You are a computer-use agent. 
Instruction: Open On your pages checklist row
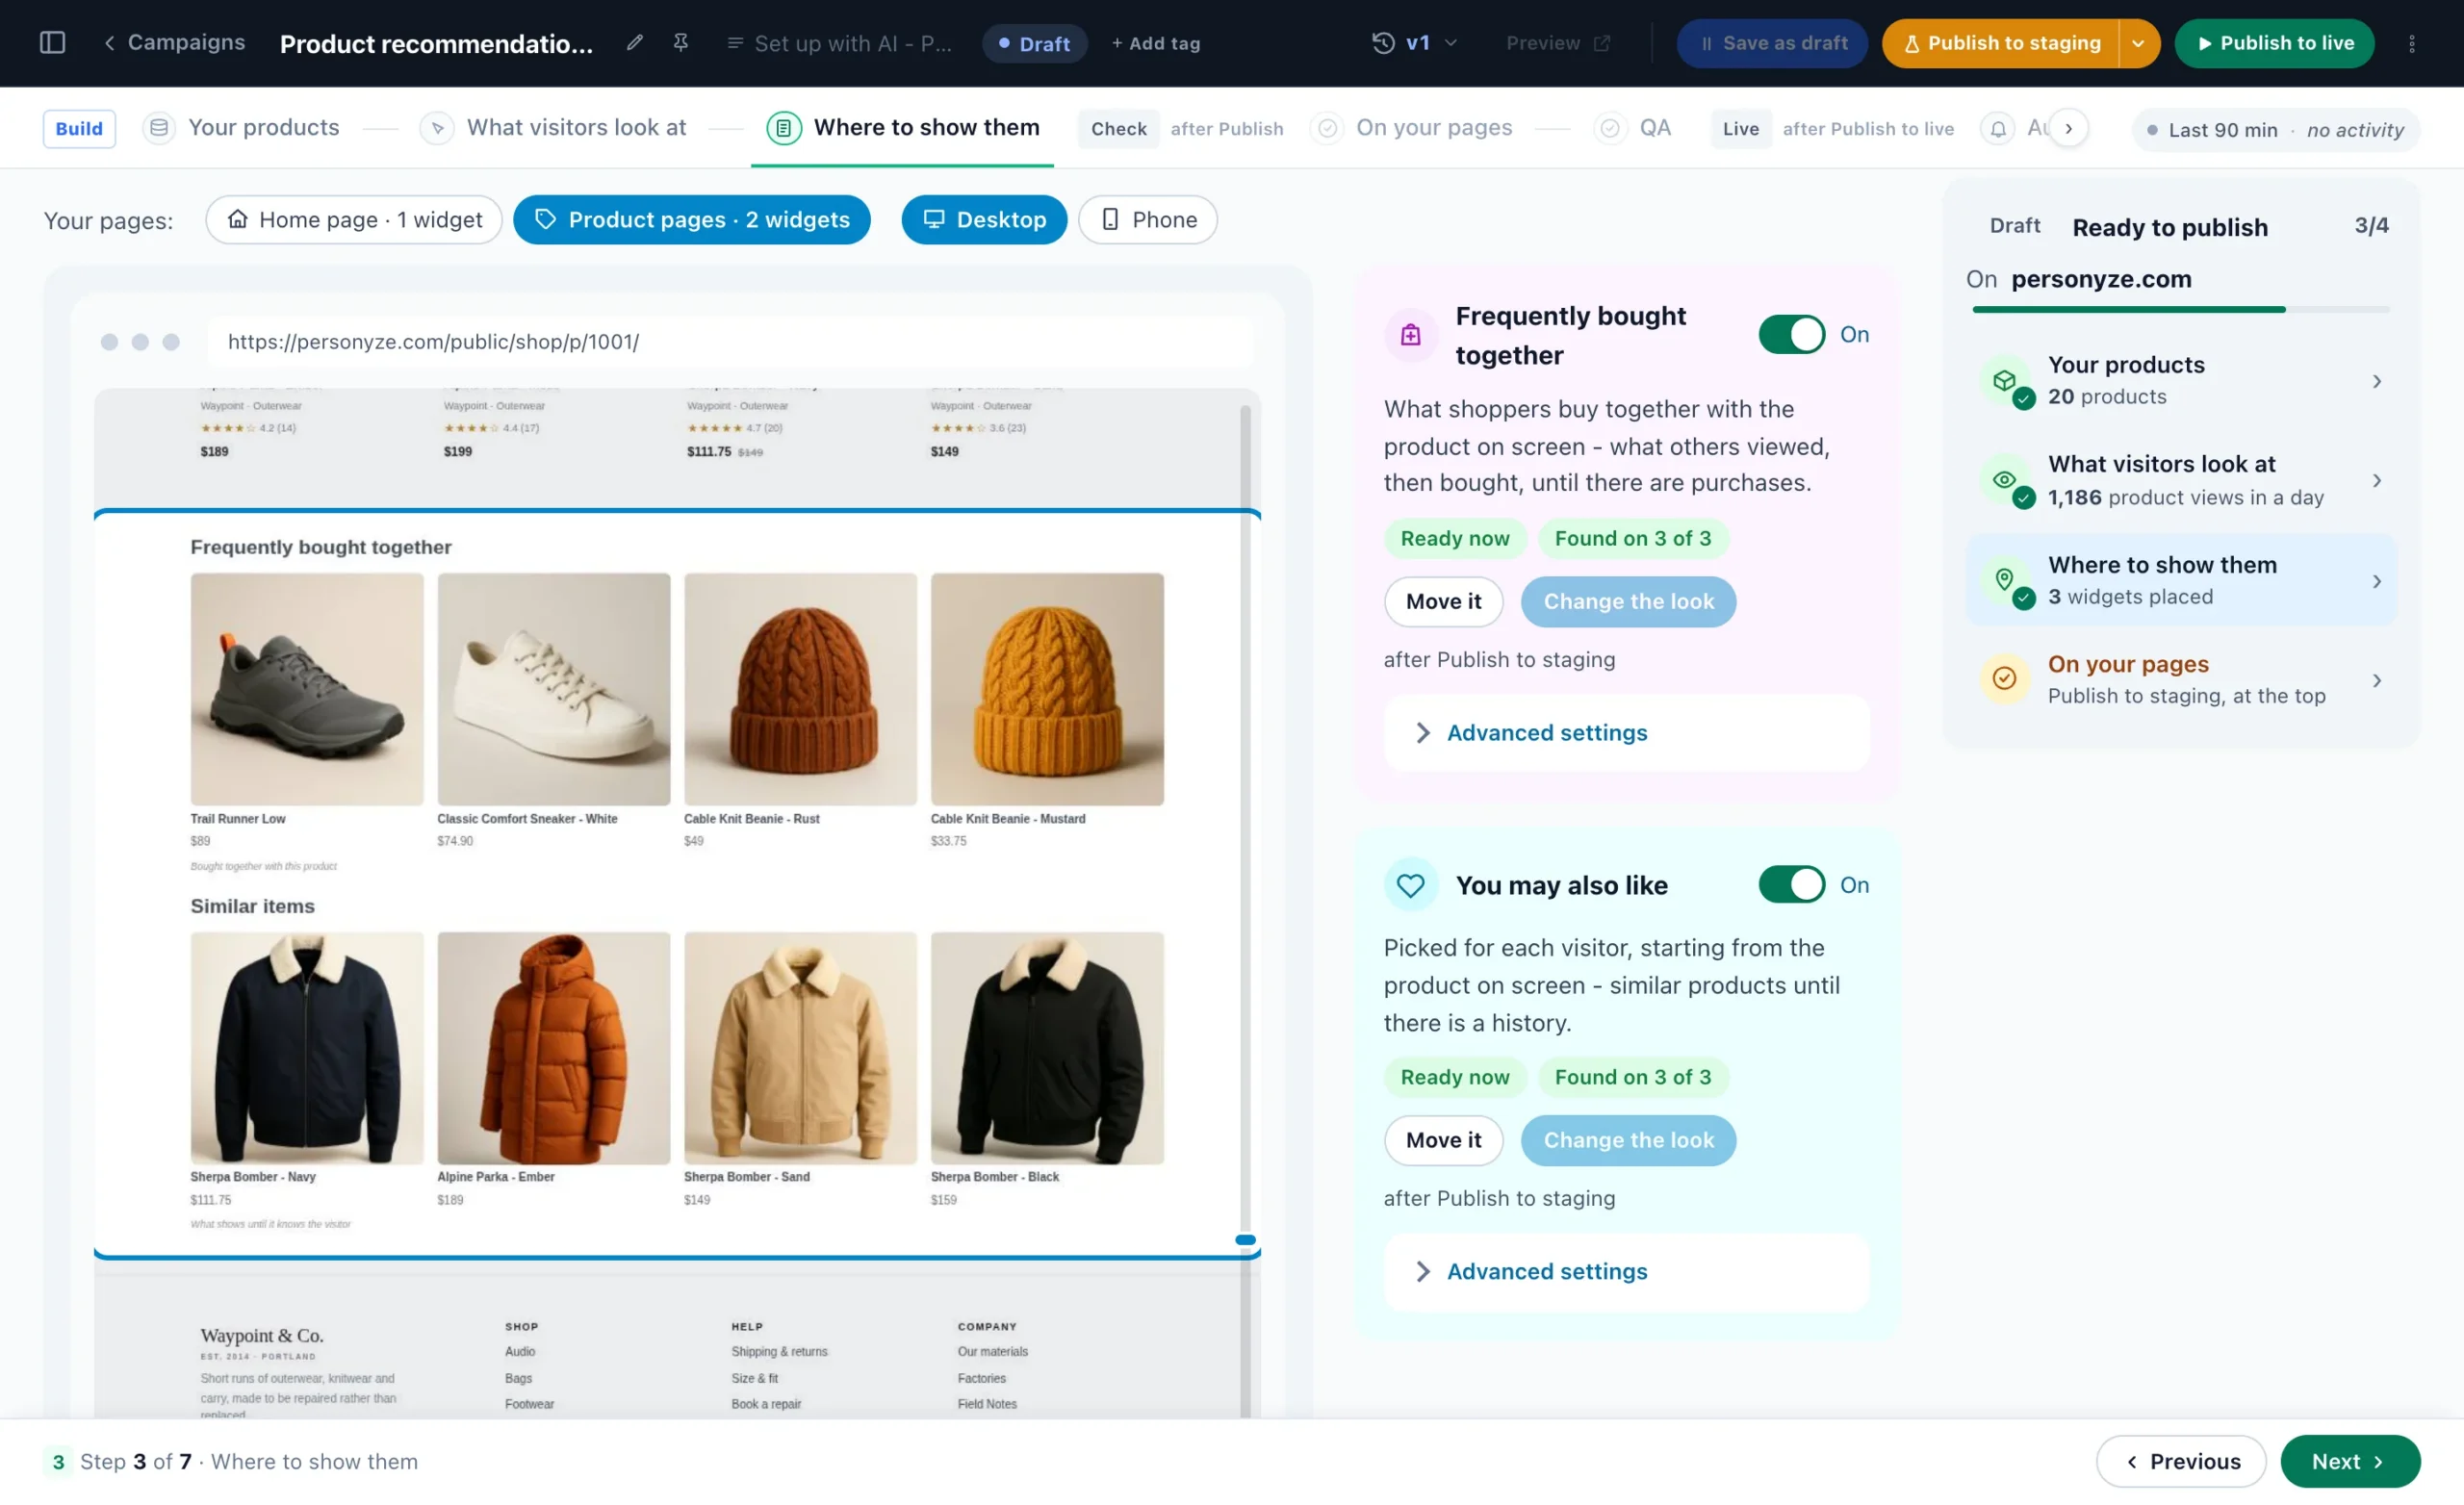[2181, 680]
